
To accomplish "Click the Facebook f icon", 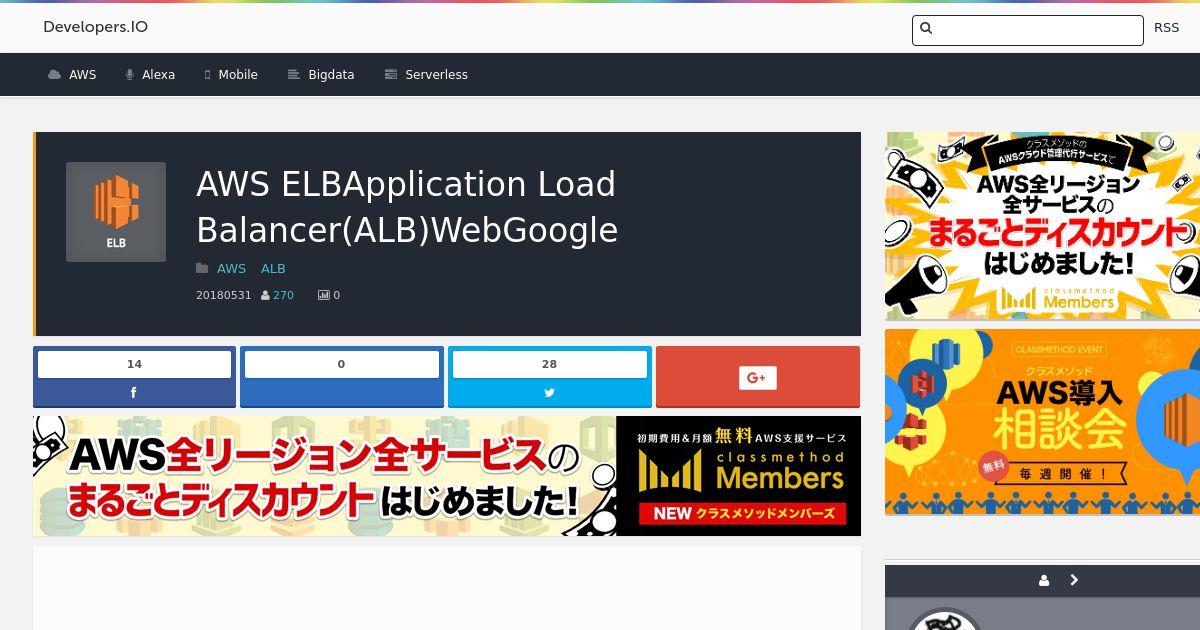I will coord(134,393).
